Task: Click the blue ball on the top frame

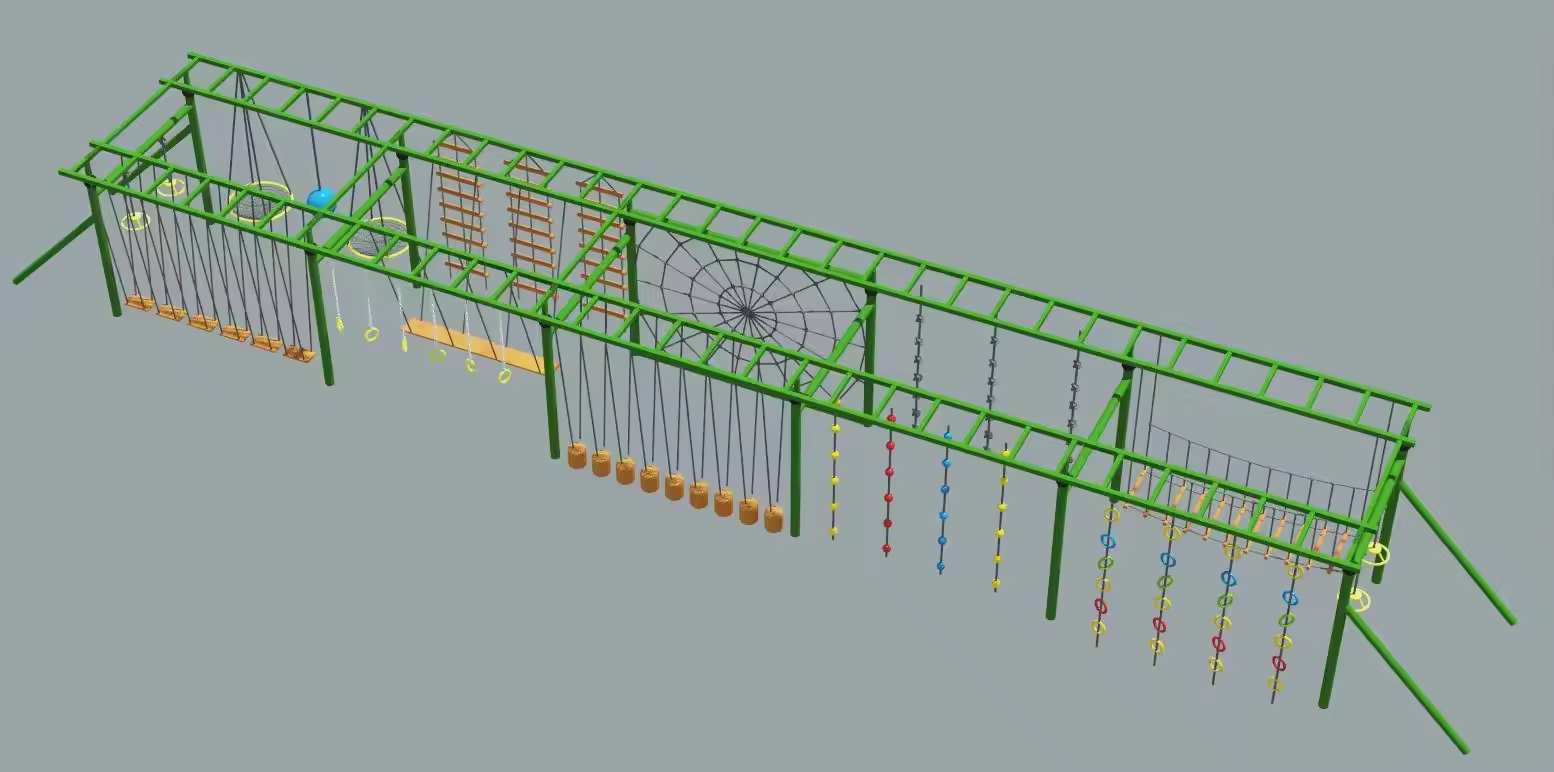Action: tap(321, 198)
